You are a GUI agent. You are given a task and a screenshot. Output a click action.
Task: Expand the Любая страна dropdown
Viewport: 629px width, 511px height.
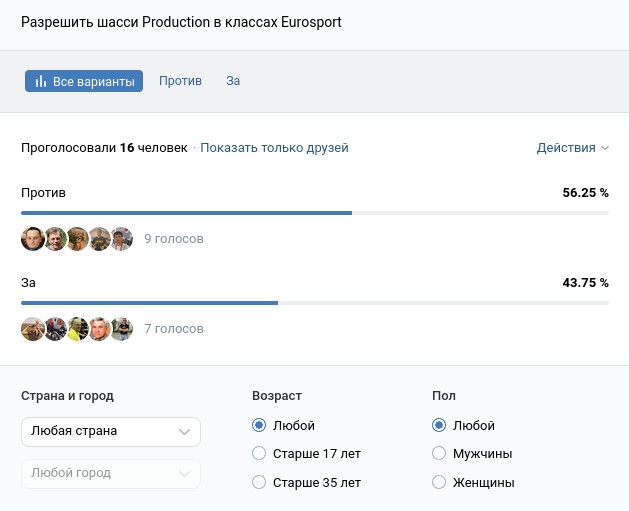(x=110, y=432)
